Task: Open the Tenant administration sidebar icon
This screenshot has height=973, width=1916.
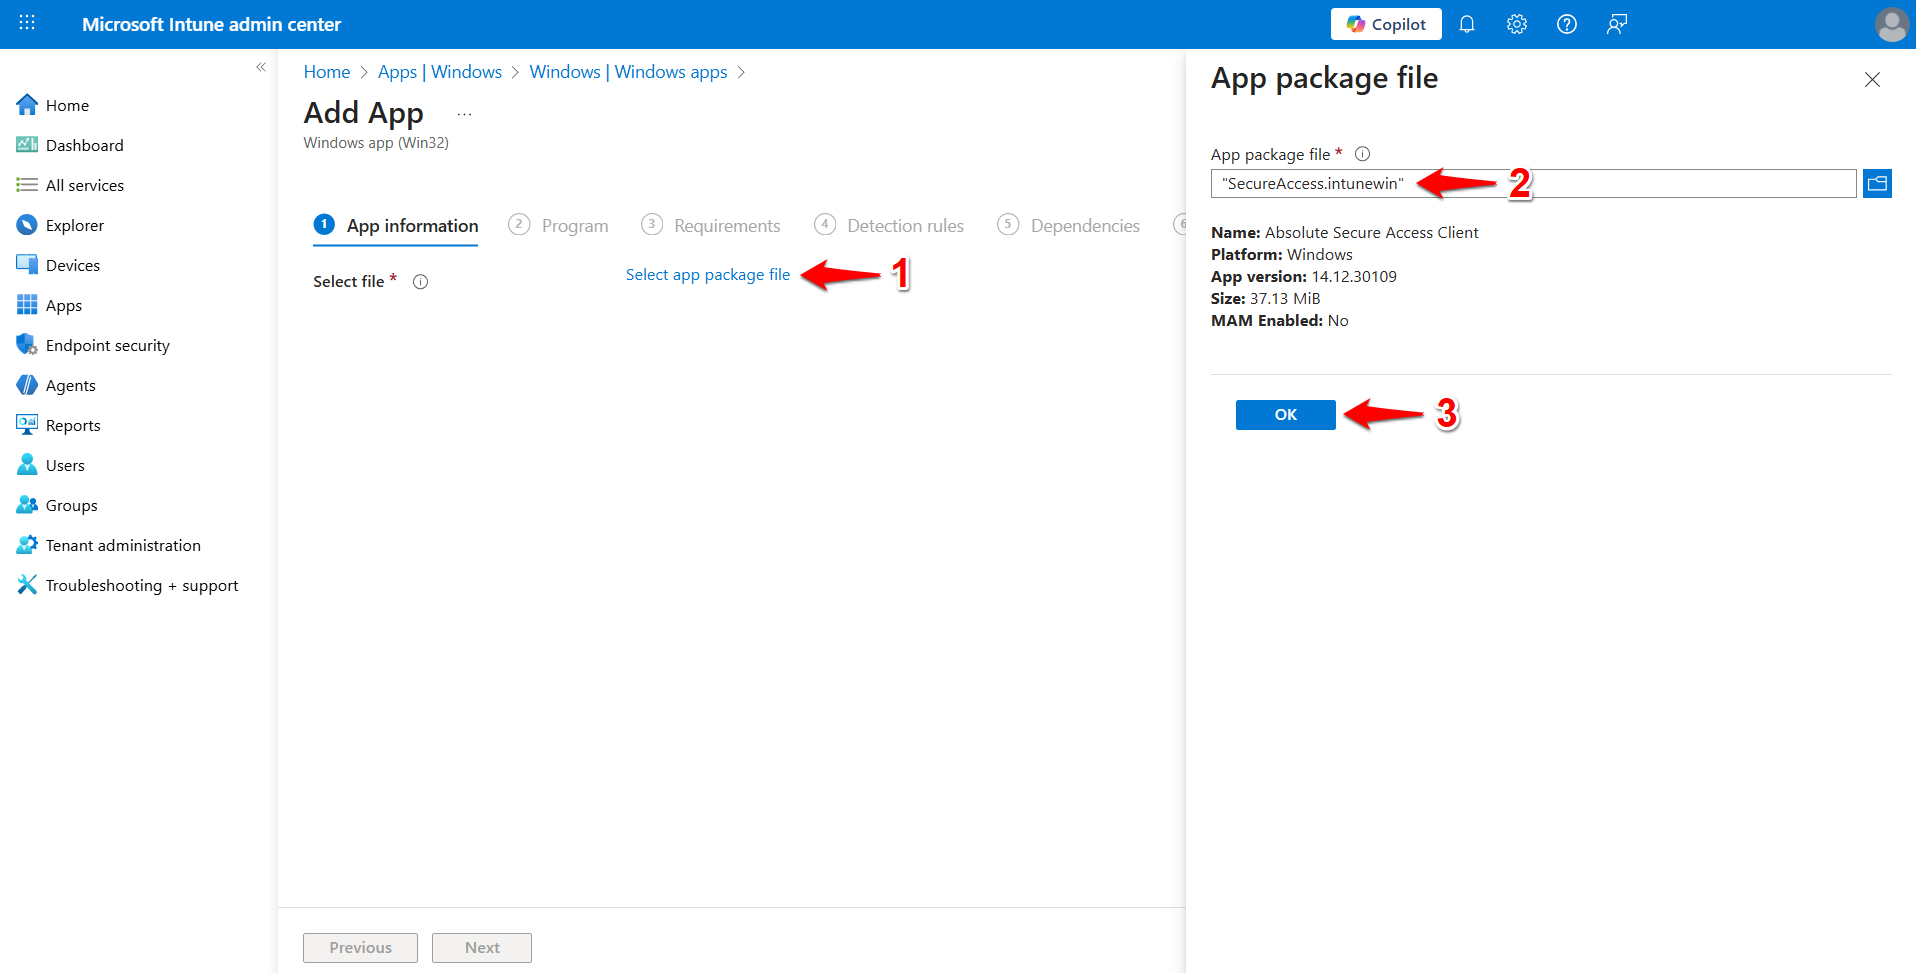Action: (27, 545)
